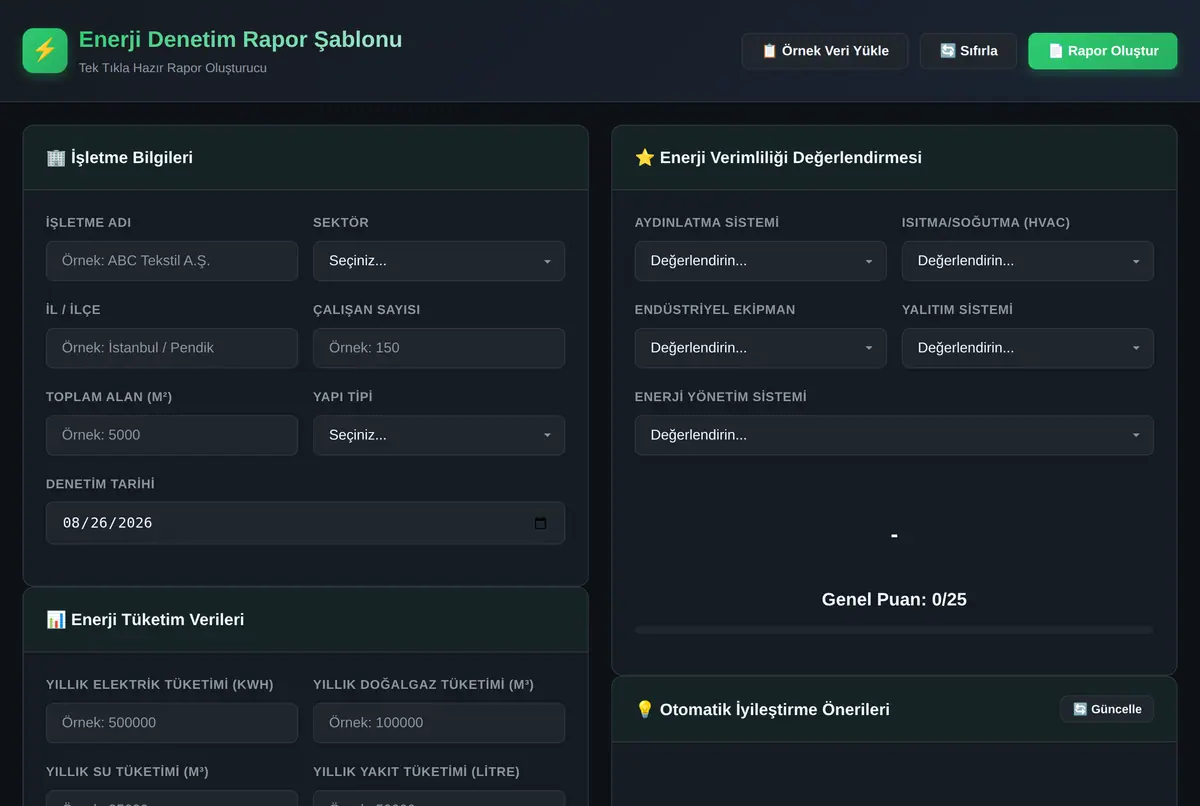Click the İşletme Bilgileri section heading

tap(120, 158)
